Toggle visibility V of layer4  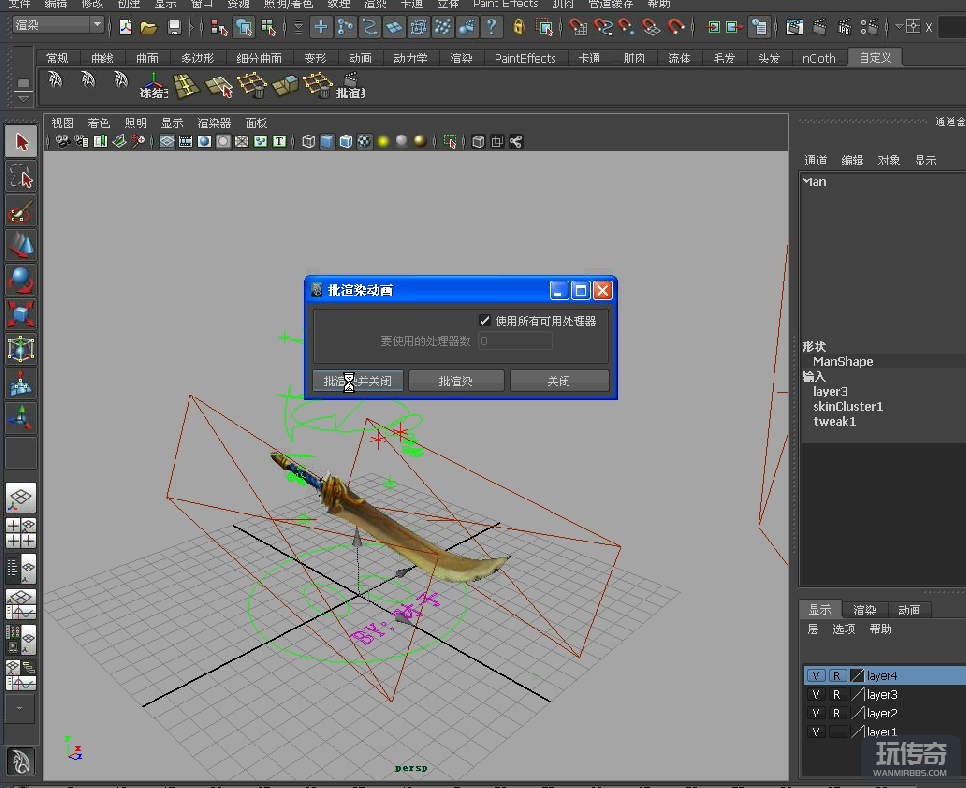point(816,676)
